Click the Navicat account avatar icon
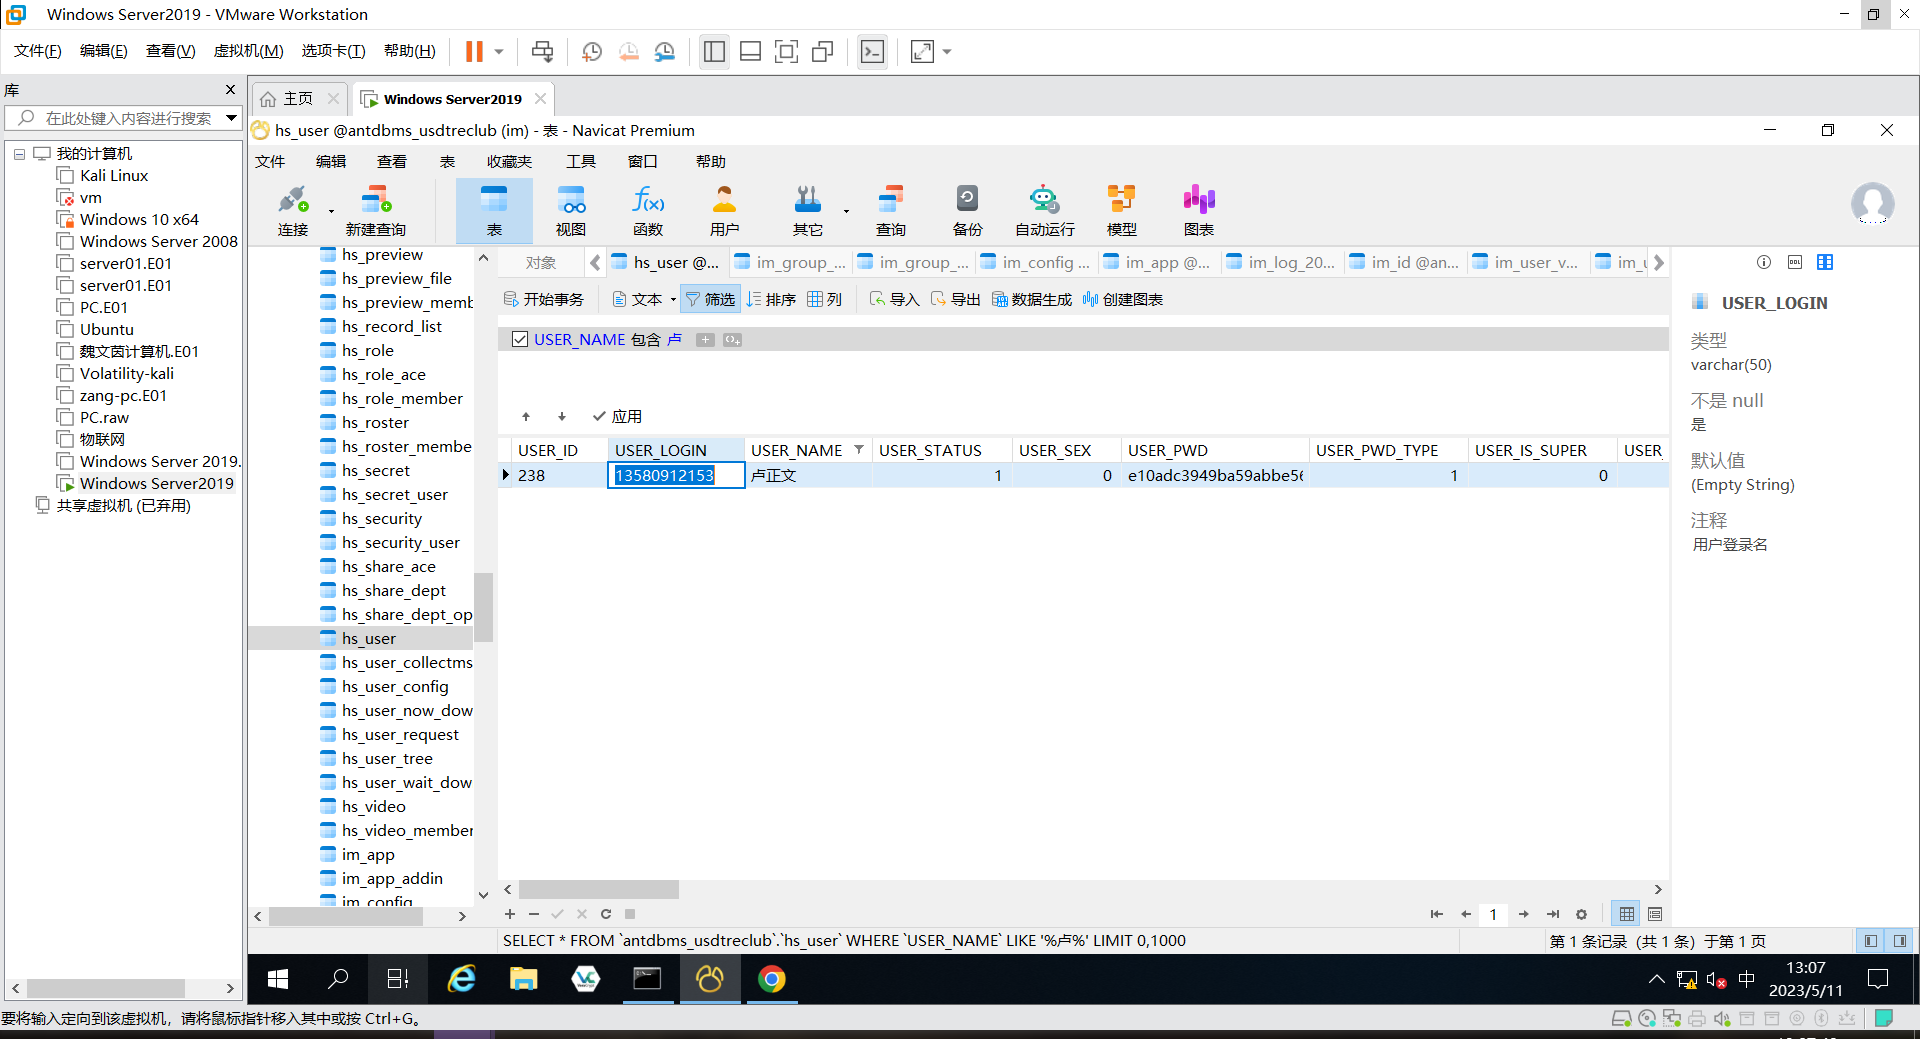1920x1039 pixels. [1872, 204]
